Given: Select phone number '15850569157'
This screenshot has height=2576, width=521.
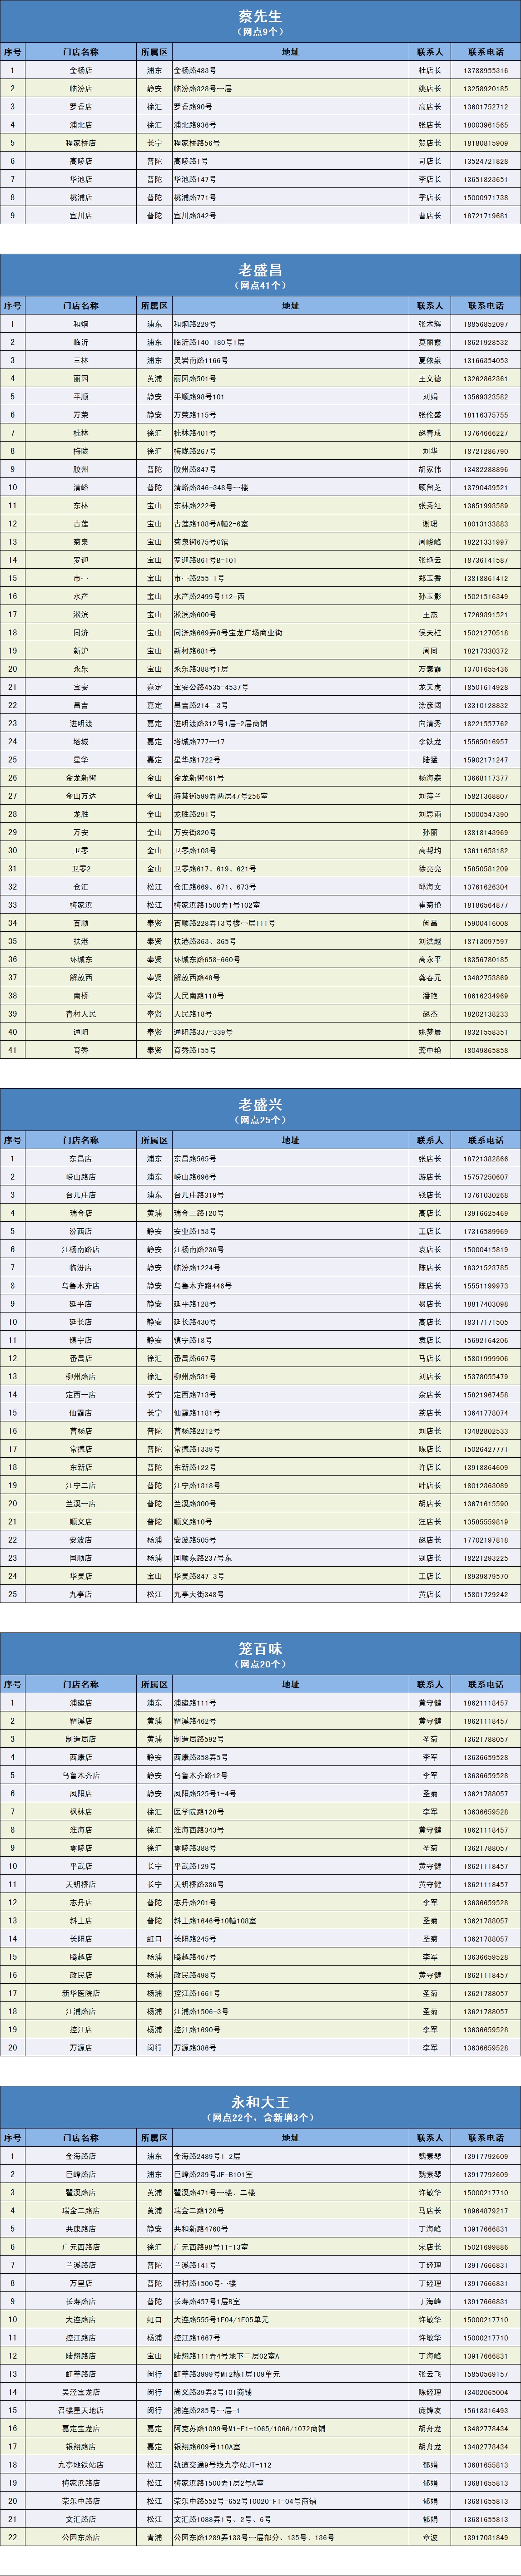Looking at the screenshot, I should (x=486, y=2373).
